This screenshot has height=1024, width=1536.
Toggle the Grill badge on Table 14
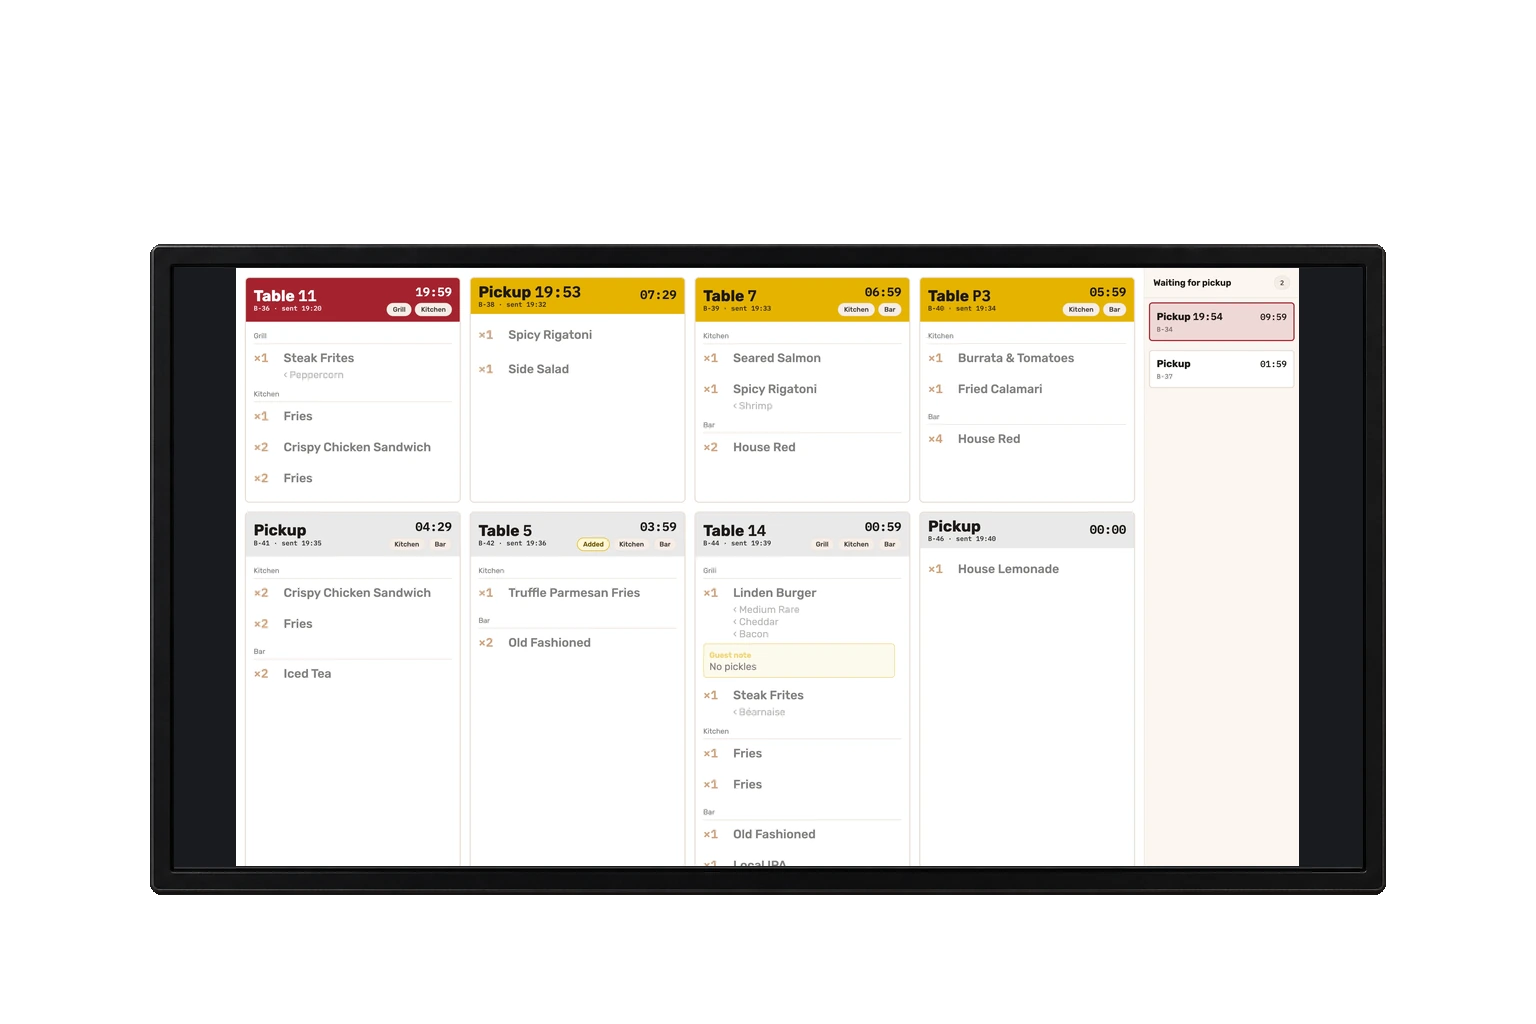(x=822, y=545)
